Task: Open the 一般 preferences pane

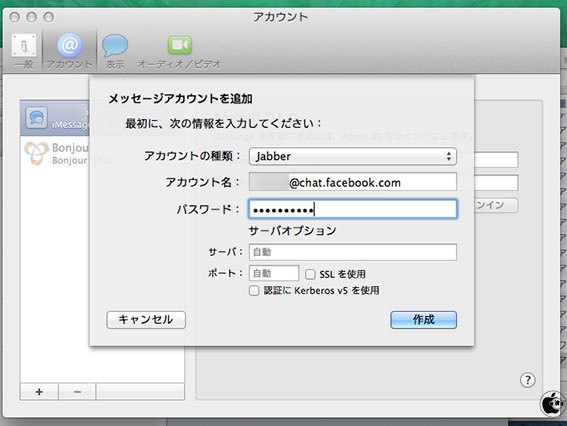Action: point(24,51)
